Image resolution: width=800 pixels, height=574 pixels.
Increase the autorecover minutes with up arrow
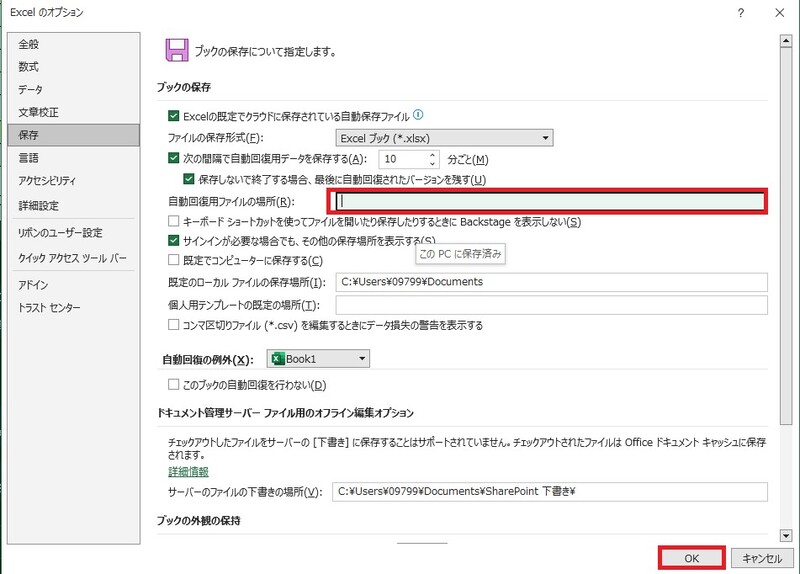coord(432,155)
